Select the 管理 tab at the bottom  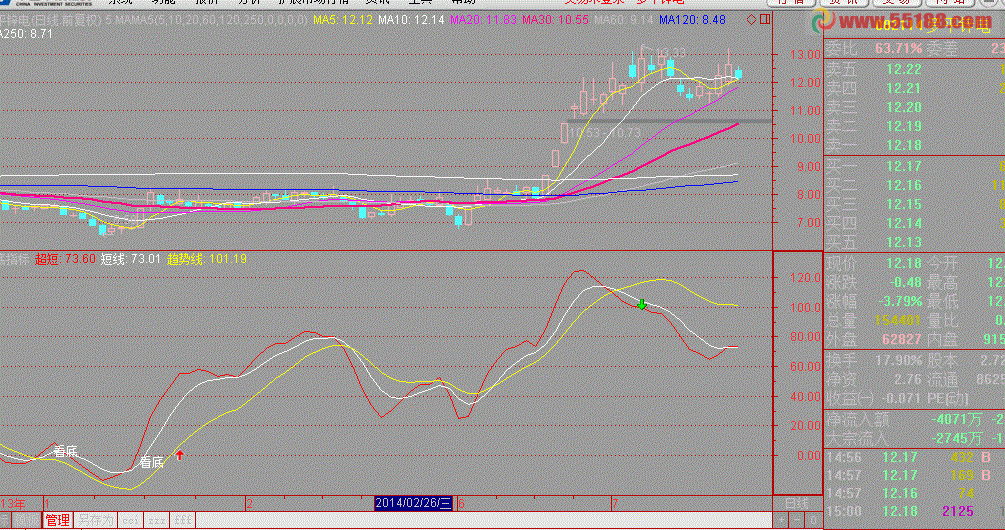click(58, 520)
